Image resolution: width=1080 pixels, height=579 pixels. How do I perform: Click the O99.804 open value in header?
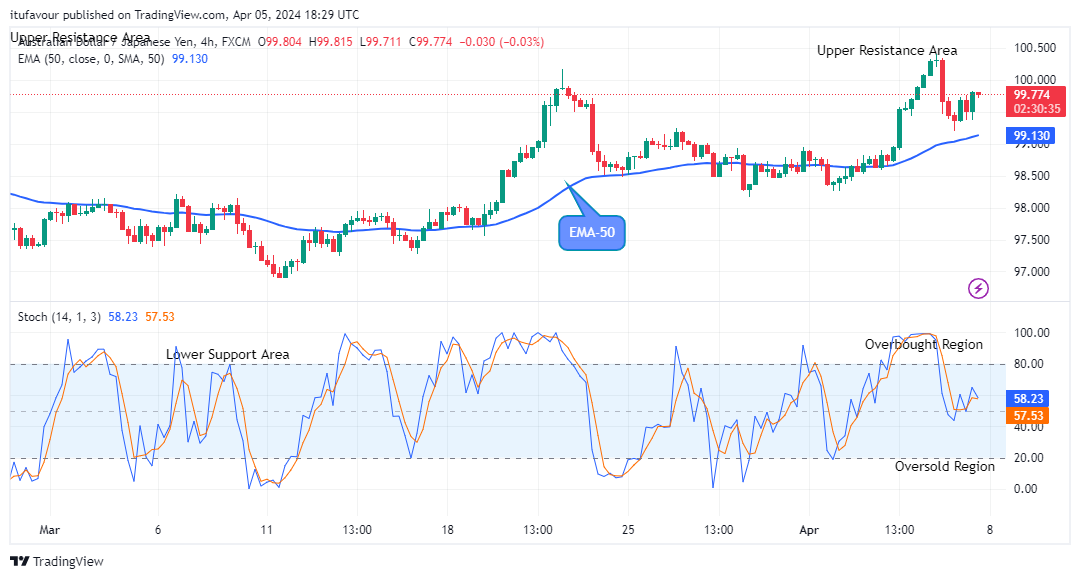coord(280,42)
